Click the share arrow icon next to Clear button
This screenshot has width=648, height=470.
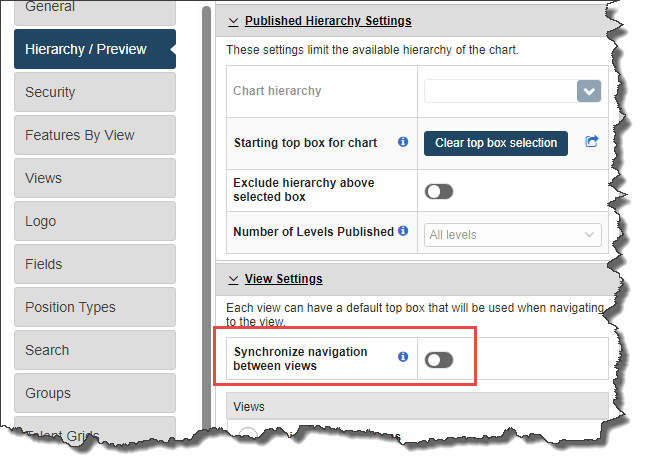click(x=592, y=141)
